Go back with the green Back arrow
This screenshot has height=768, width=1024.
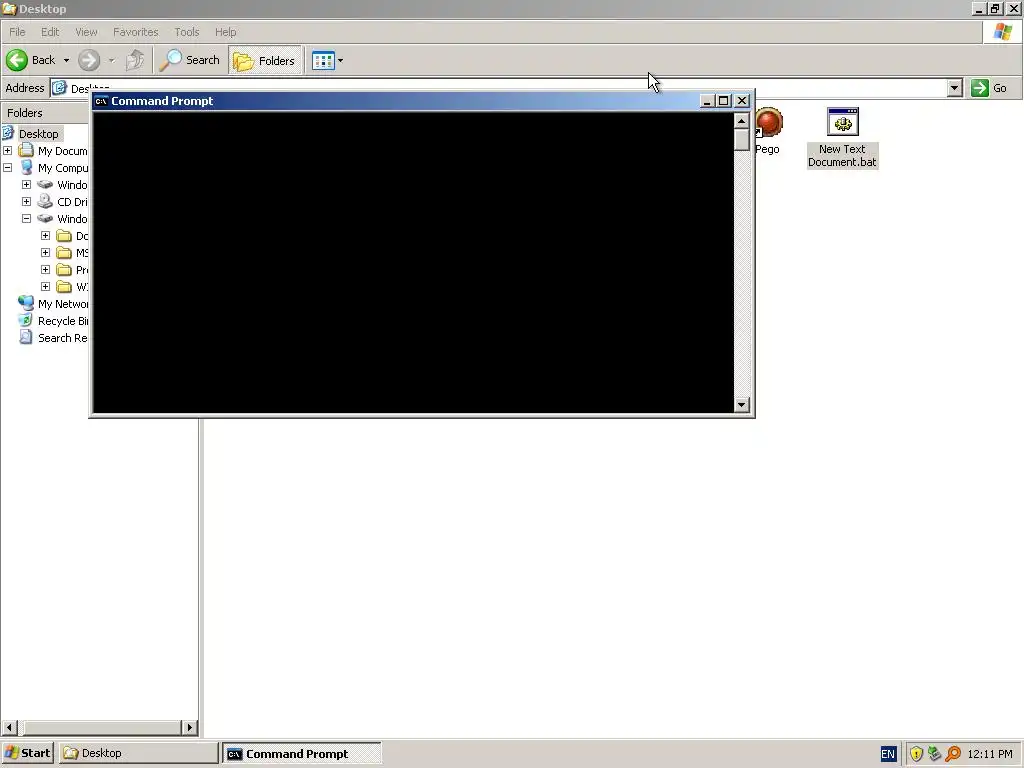(x=18, y=60)
